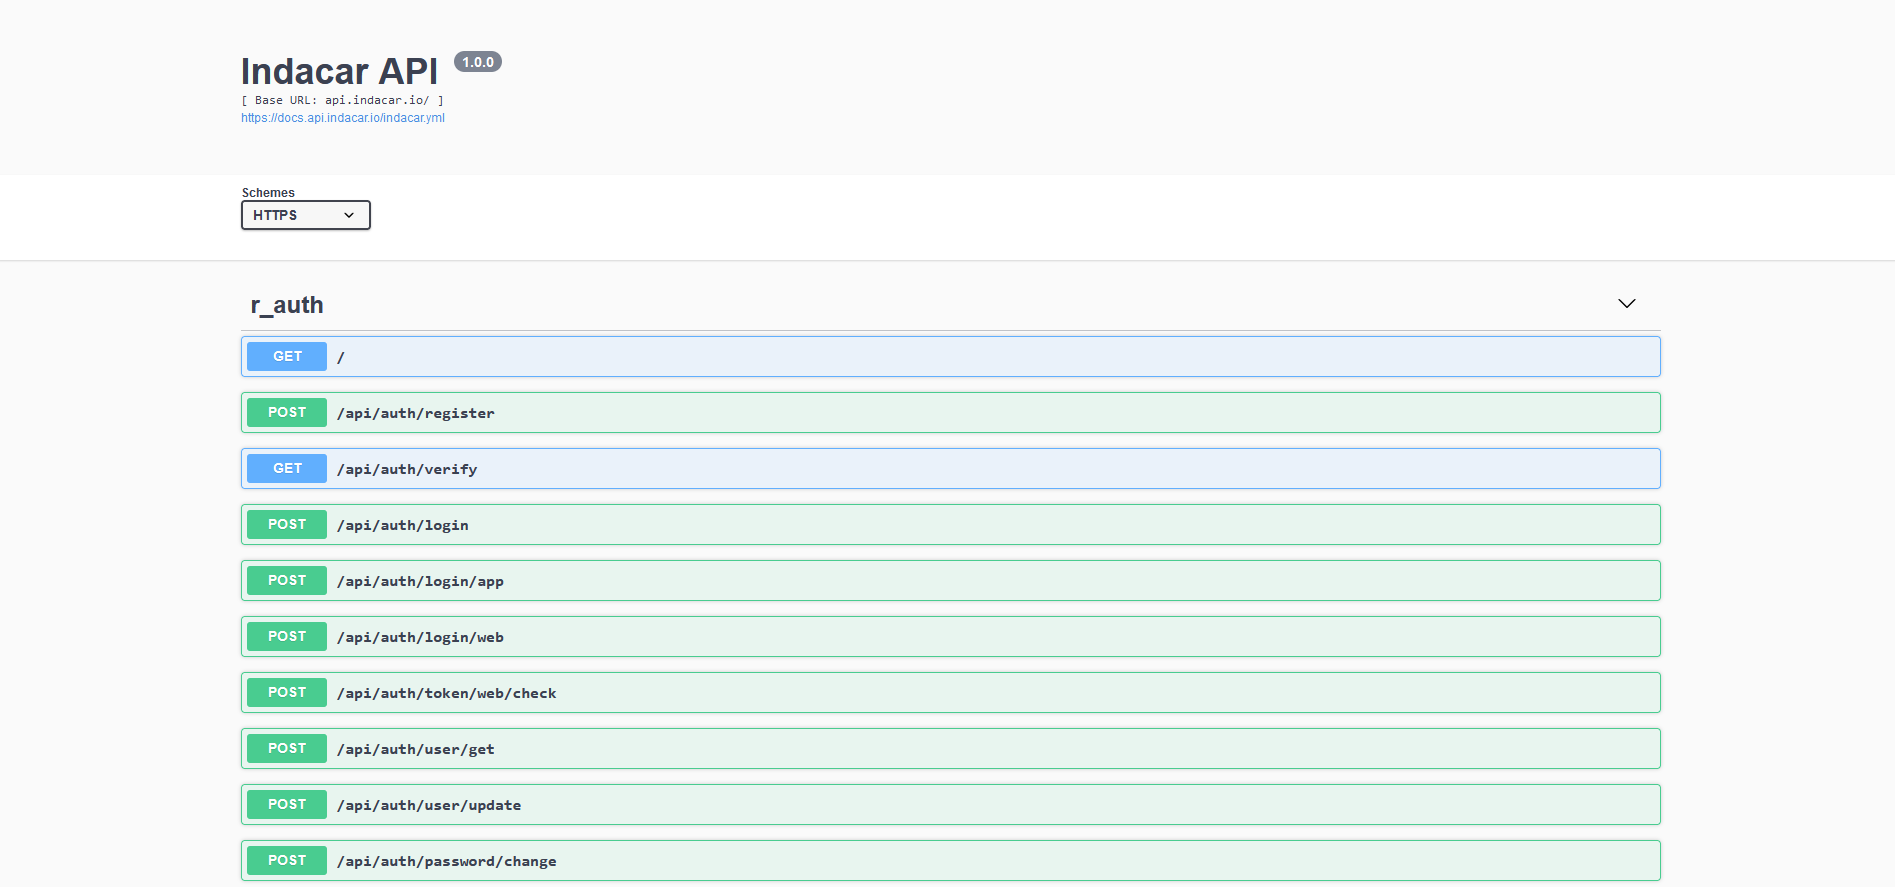
Task: Expand POST /api/auth/user/get endpoint
Action: pyautogui.click(x=951, y=749)
